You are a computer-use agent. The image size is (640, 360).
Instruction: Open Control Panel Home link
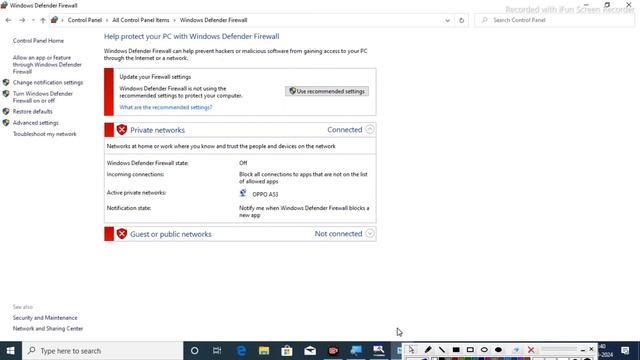tap(38, 41)
